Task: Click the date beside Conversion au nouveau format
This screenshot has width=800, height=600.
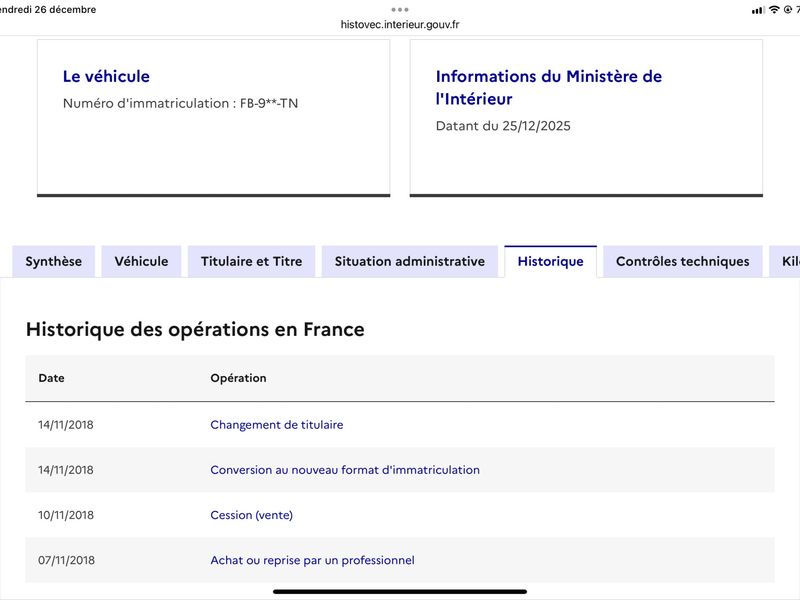Action: click(x=66, y=470)
